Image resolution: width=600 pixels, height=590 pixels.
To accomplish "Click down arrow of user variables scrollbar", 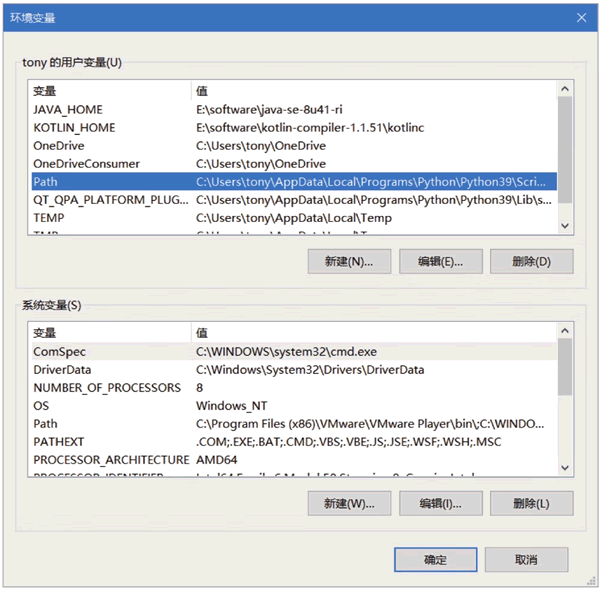I will click(565, 226).
